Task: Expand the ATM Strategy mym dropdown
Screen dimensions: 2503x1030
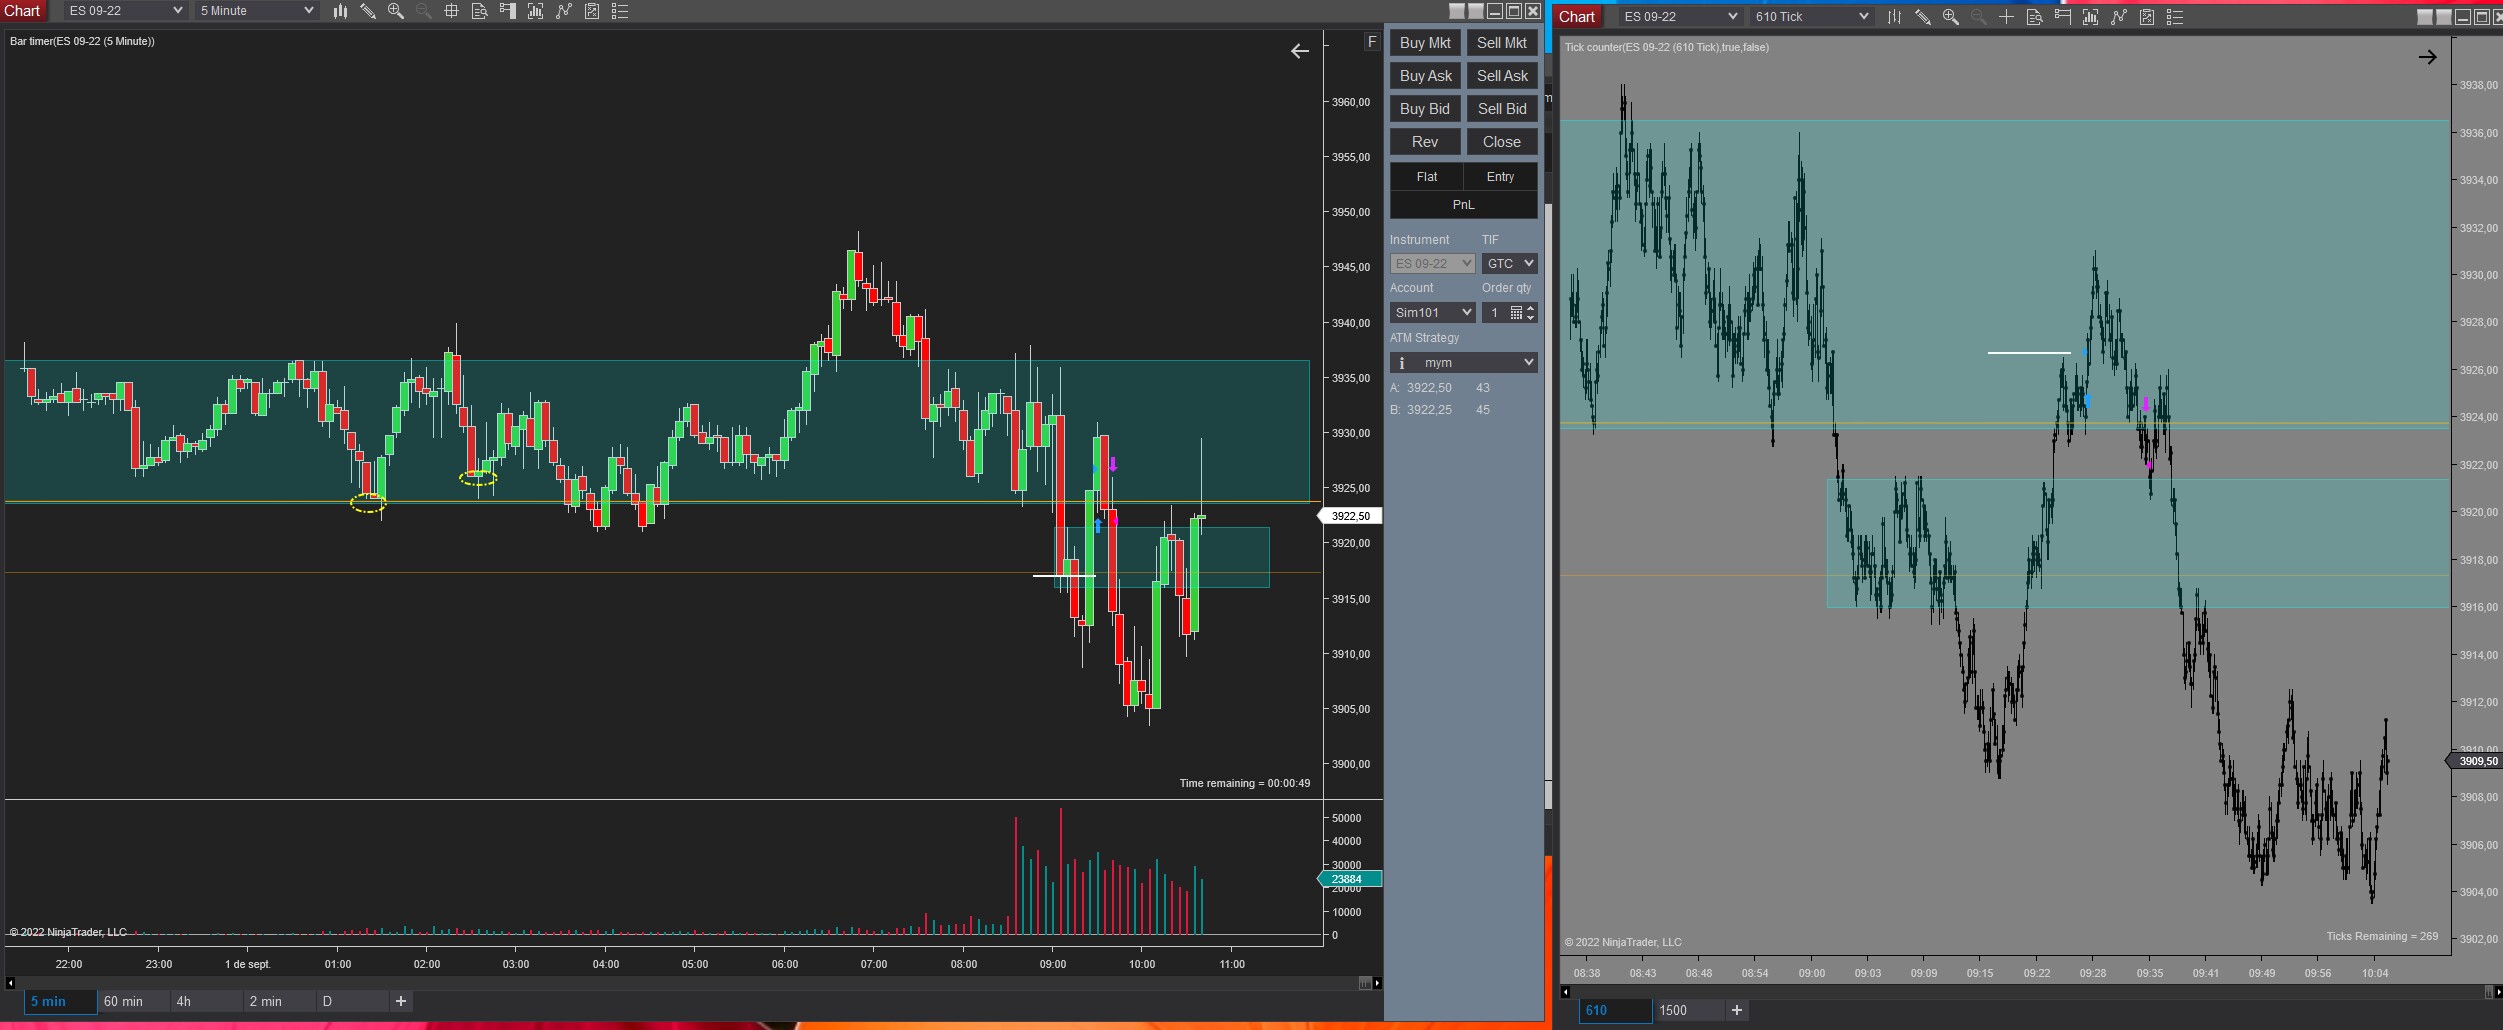Action: [x=1464, y=363]
